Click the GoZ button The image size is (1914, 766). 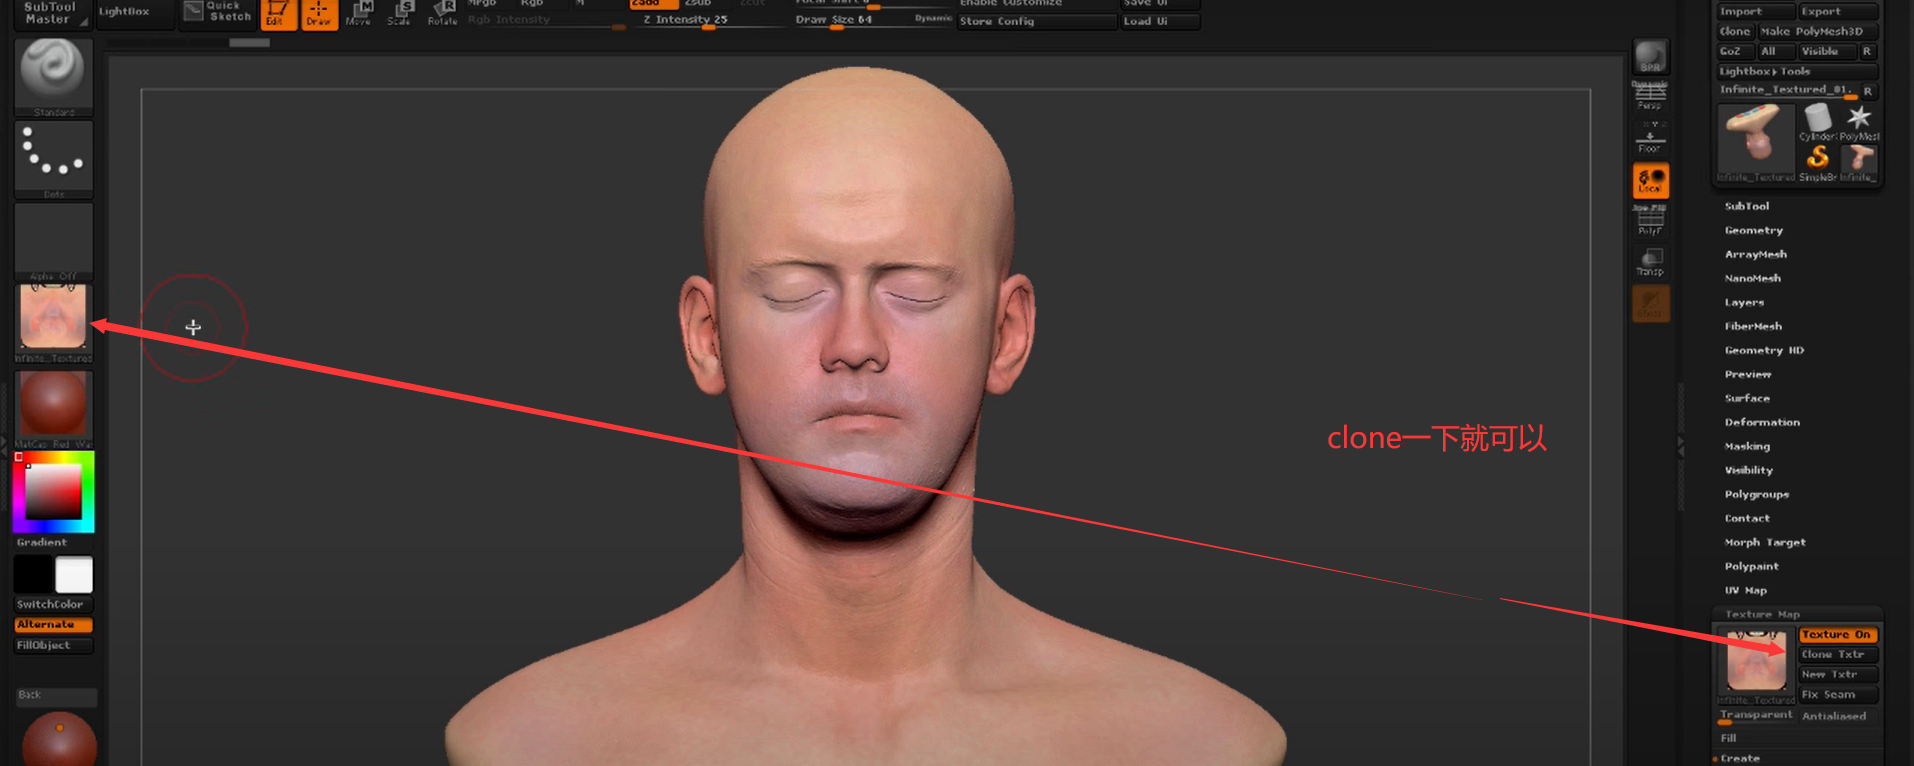tap(1735, 52)
